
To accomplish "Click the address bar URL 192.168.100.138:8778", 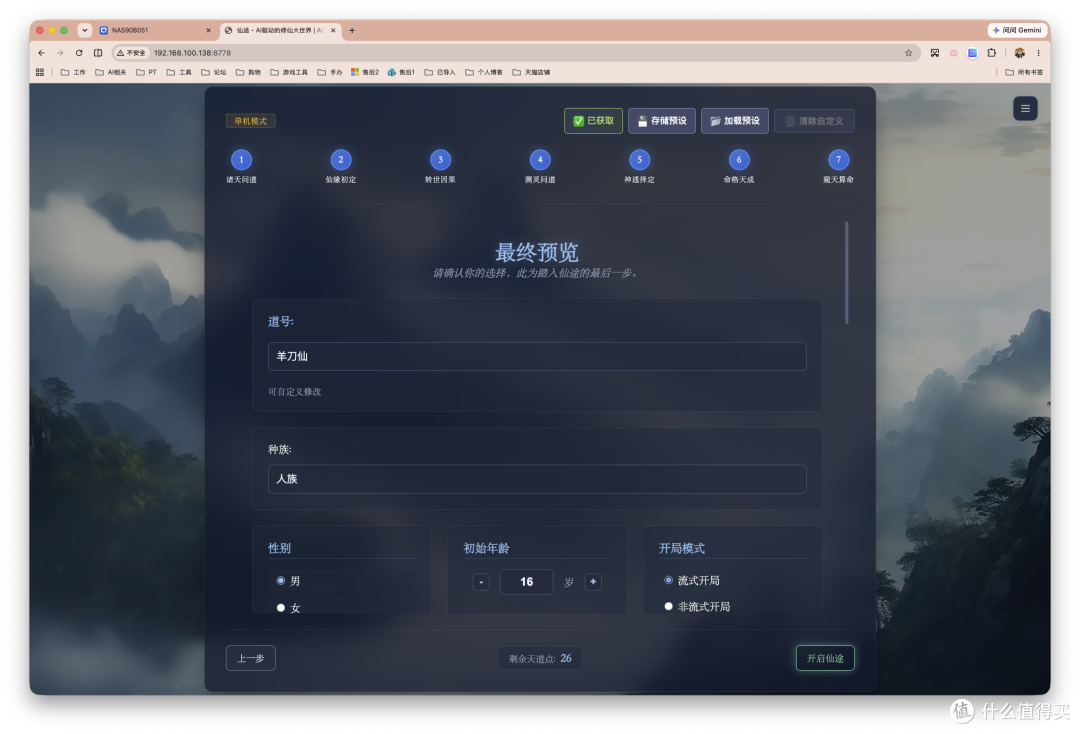I will [x=192, y=53].
